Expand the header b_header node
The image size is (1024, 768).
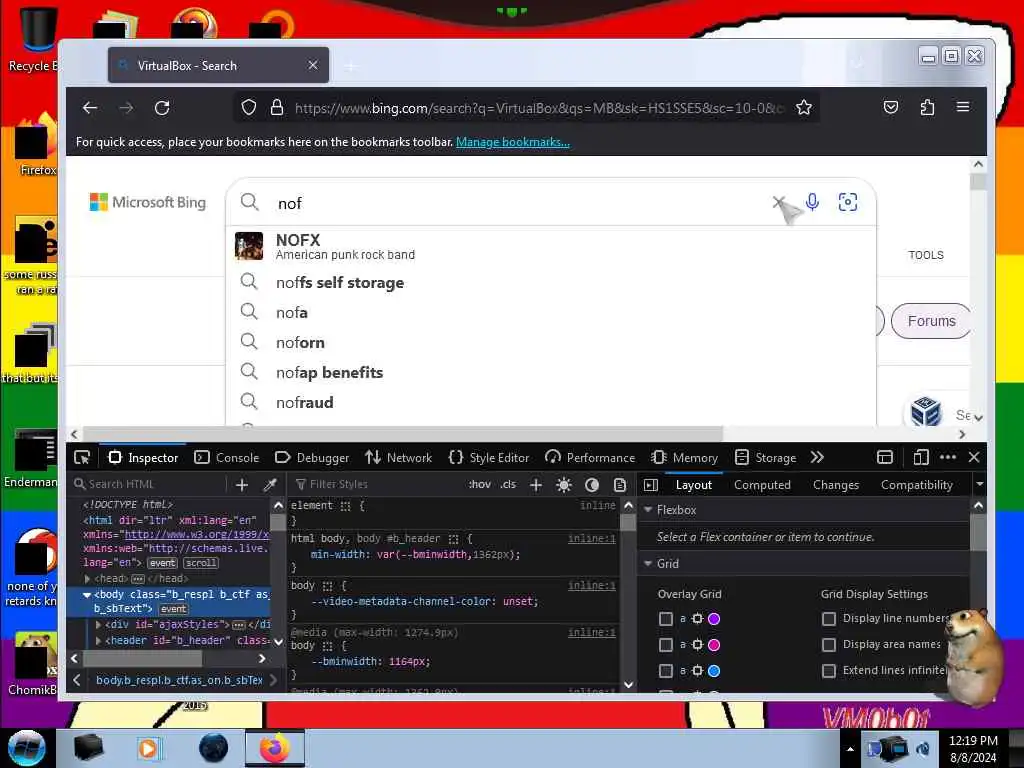point(99,641)
